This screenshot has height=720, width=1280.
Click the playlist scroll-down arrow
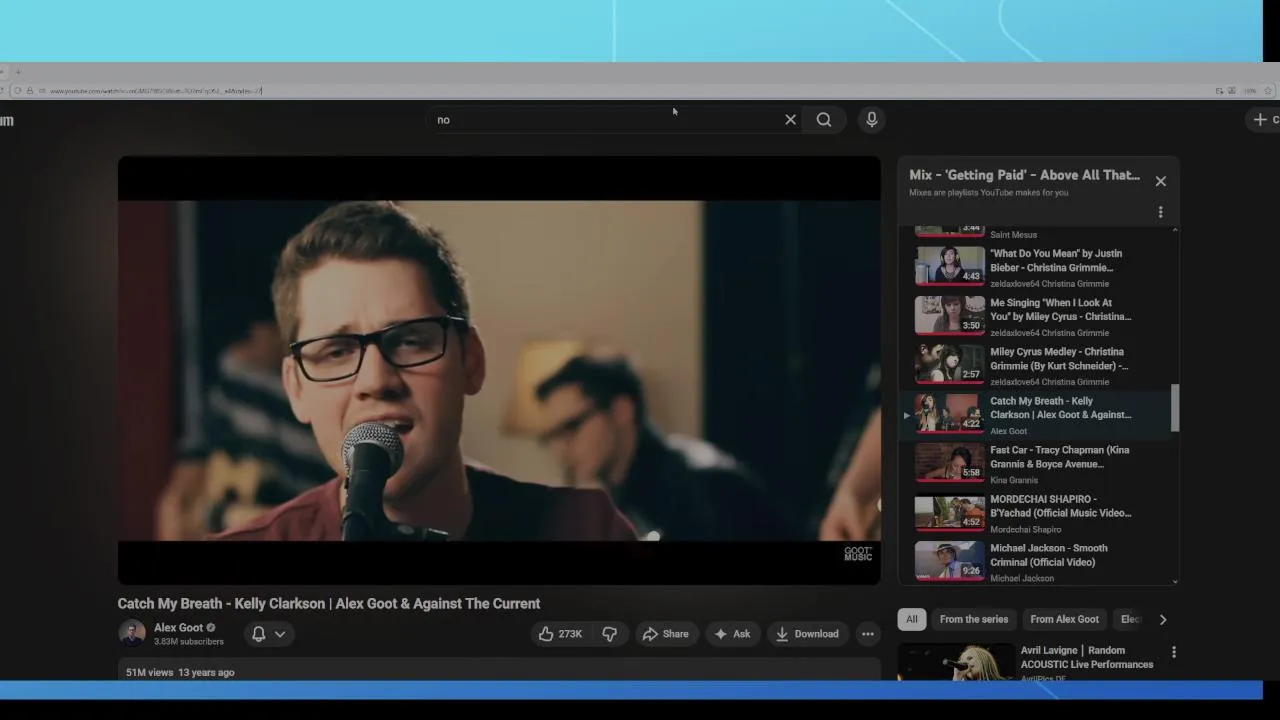tap(1175, 580)
